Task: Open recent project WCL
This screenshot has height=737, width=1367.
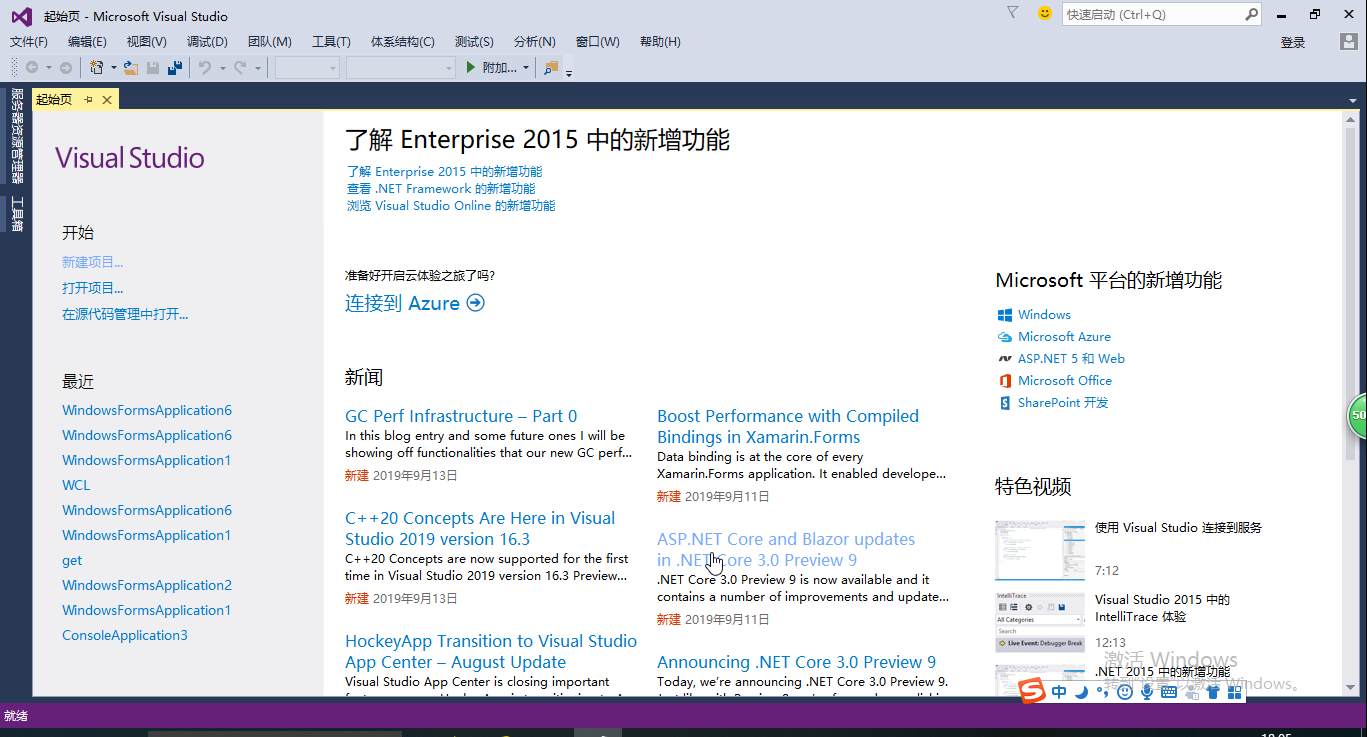Action: pos(76,485)
